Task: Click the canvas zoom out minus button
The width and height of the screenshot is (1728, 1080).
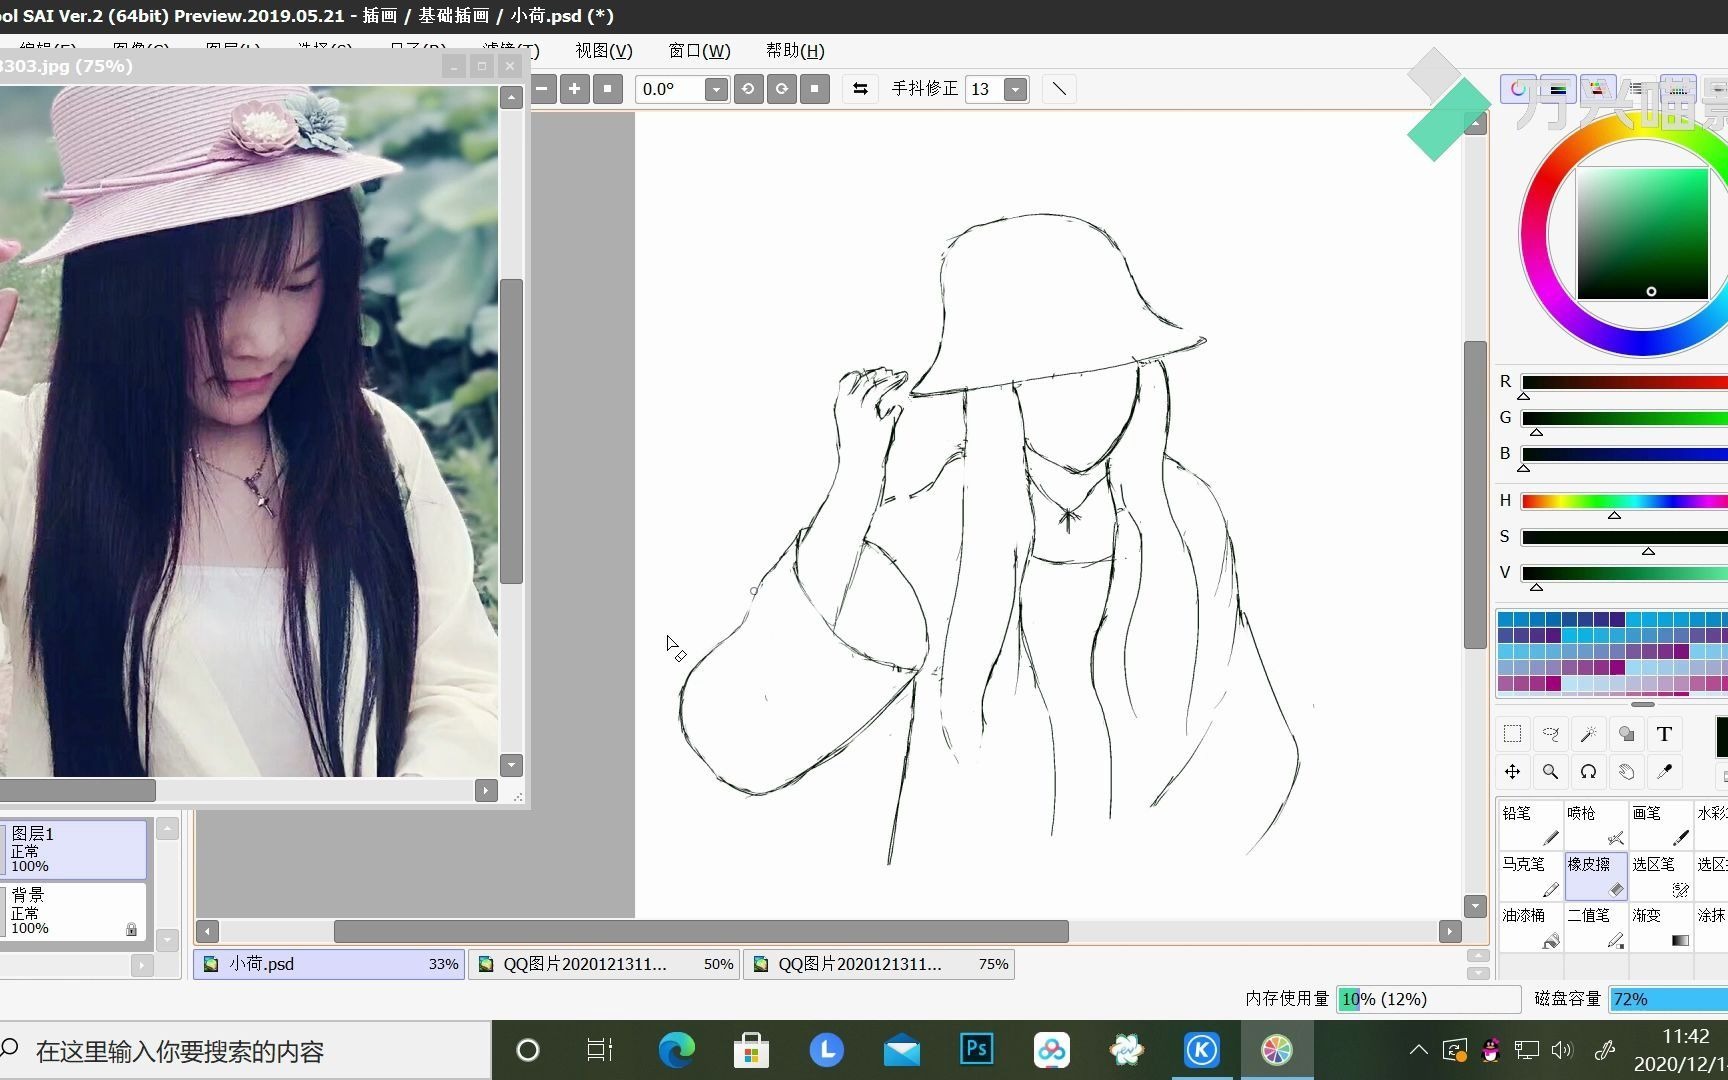Action: coord(542,89)
